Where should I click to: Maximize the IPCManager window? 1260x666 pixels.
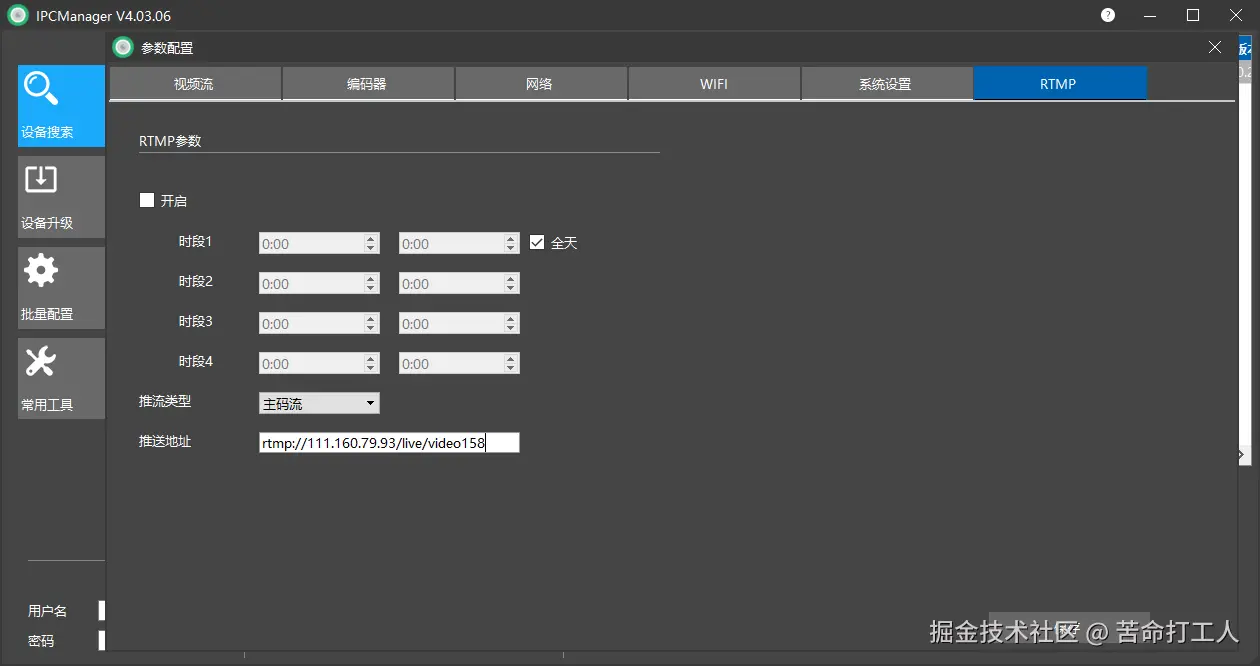(1193, 15)
